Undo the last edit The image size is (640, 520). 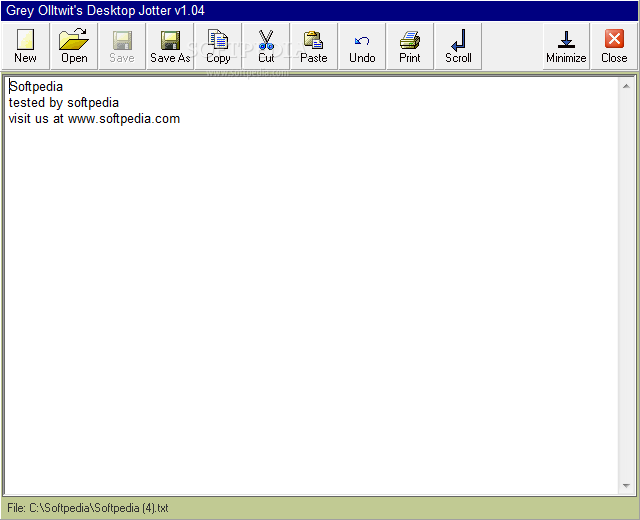click(362, 46)
